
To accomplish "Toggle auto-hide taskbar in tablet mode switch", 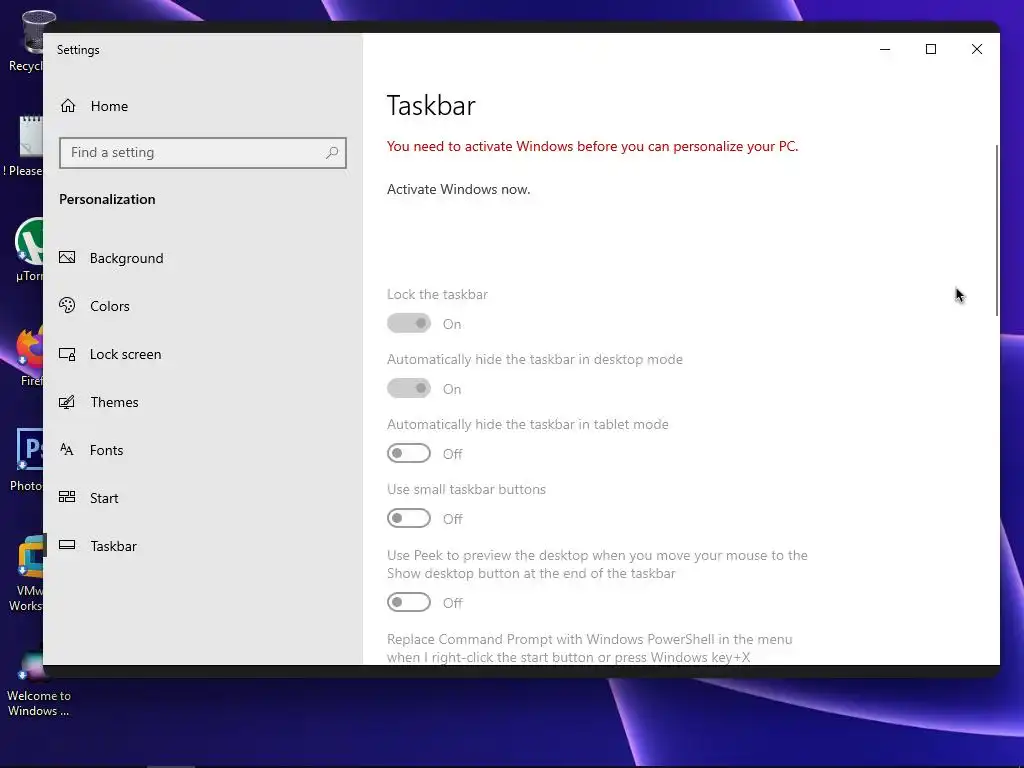I will (x=409, y=453).
